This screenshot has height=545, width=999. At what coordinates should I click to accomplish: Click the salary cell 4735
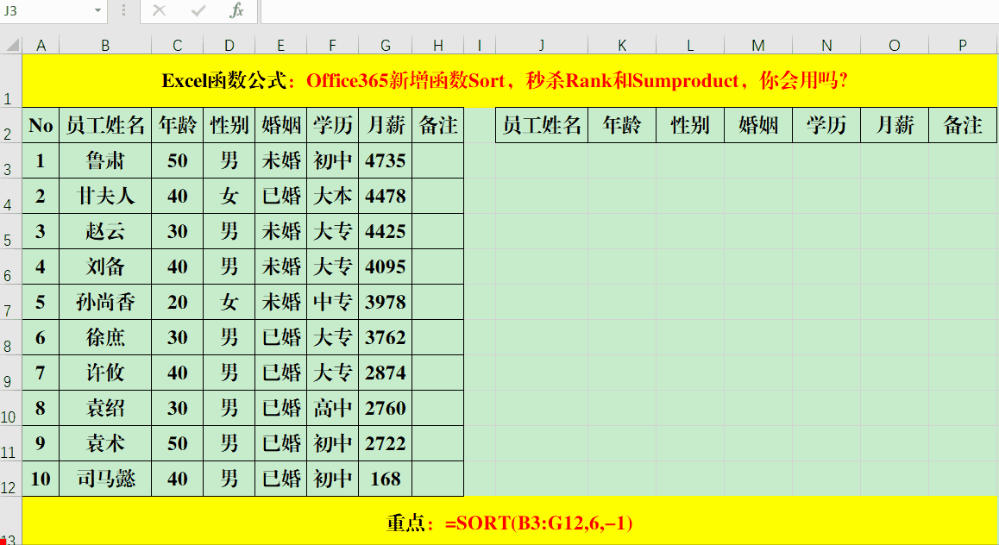pos(385,160)
